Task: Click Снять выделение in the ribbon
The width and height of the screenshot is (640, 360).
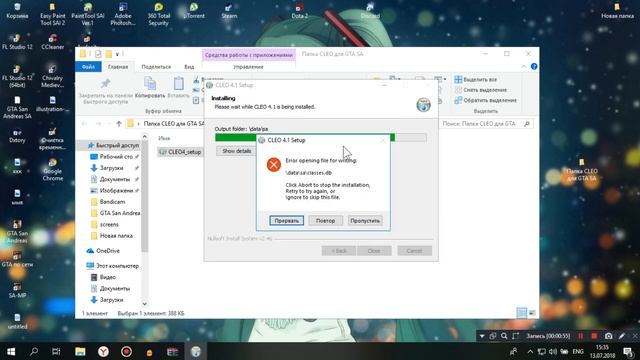Action: pos(481,90)
